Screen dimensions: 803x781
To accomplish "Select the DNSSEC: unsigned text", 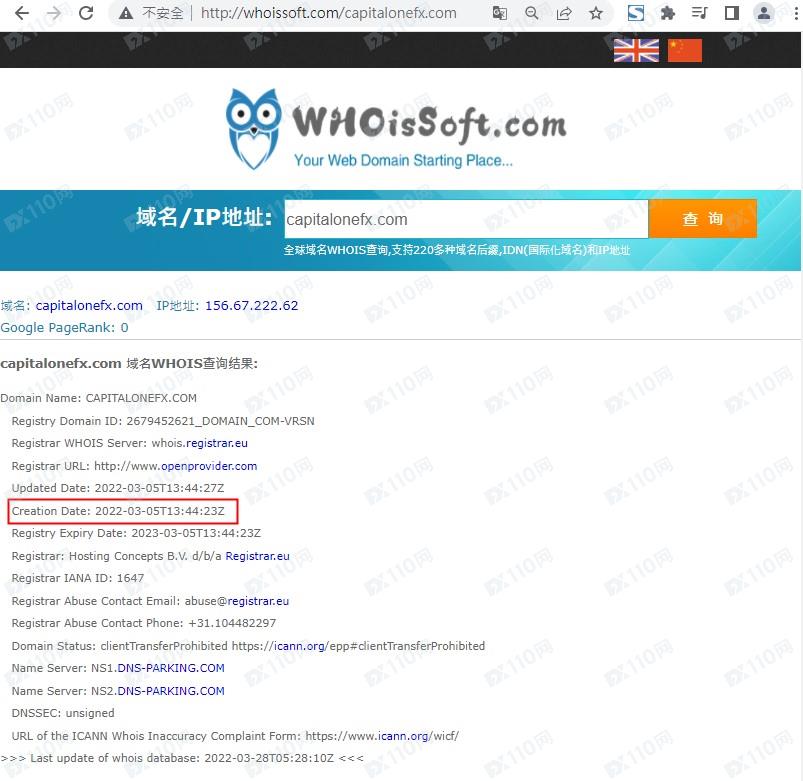I will (63, 713).
